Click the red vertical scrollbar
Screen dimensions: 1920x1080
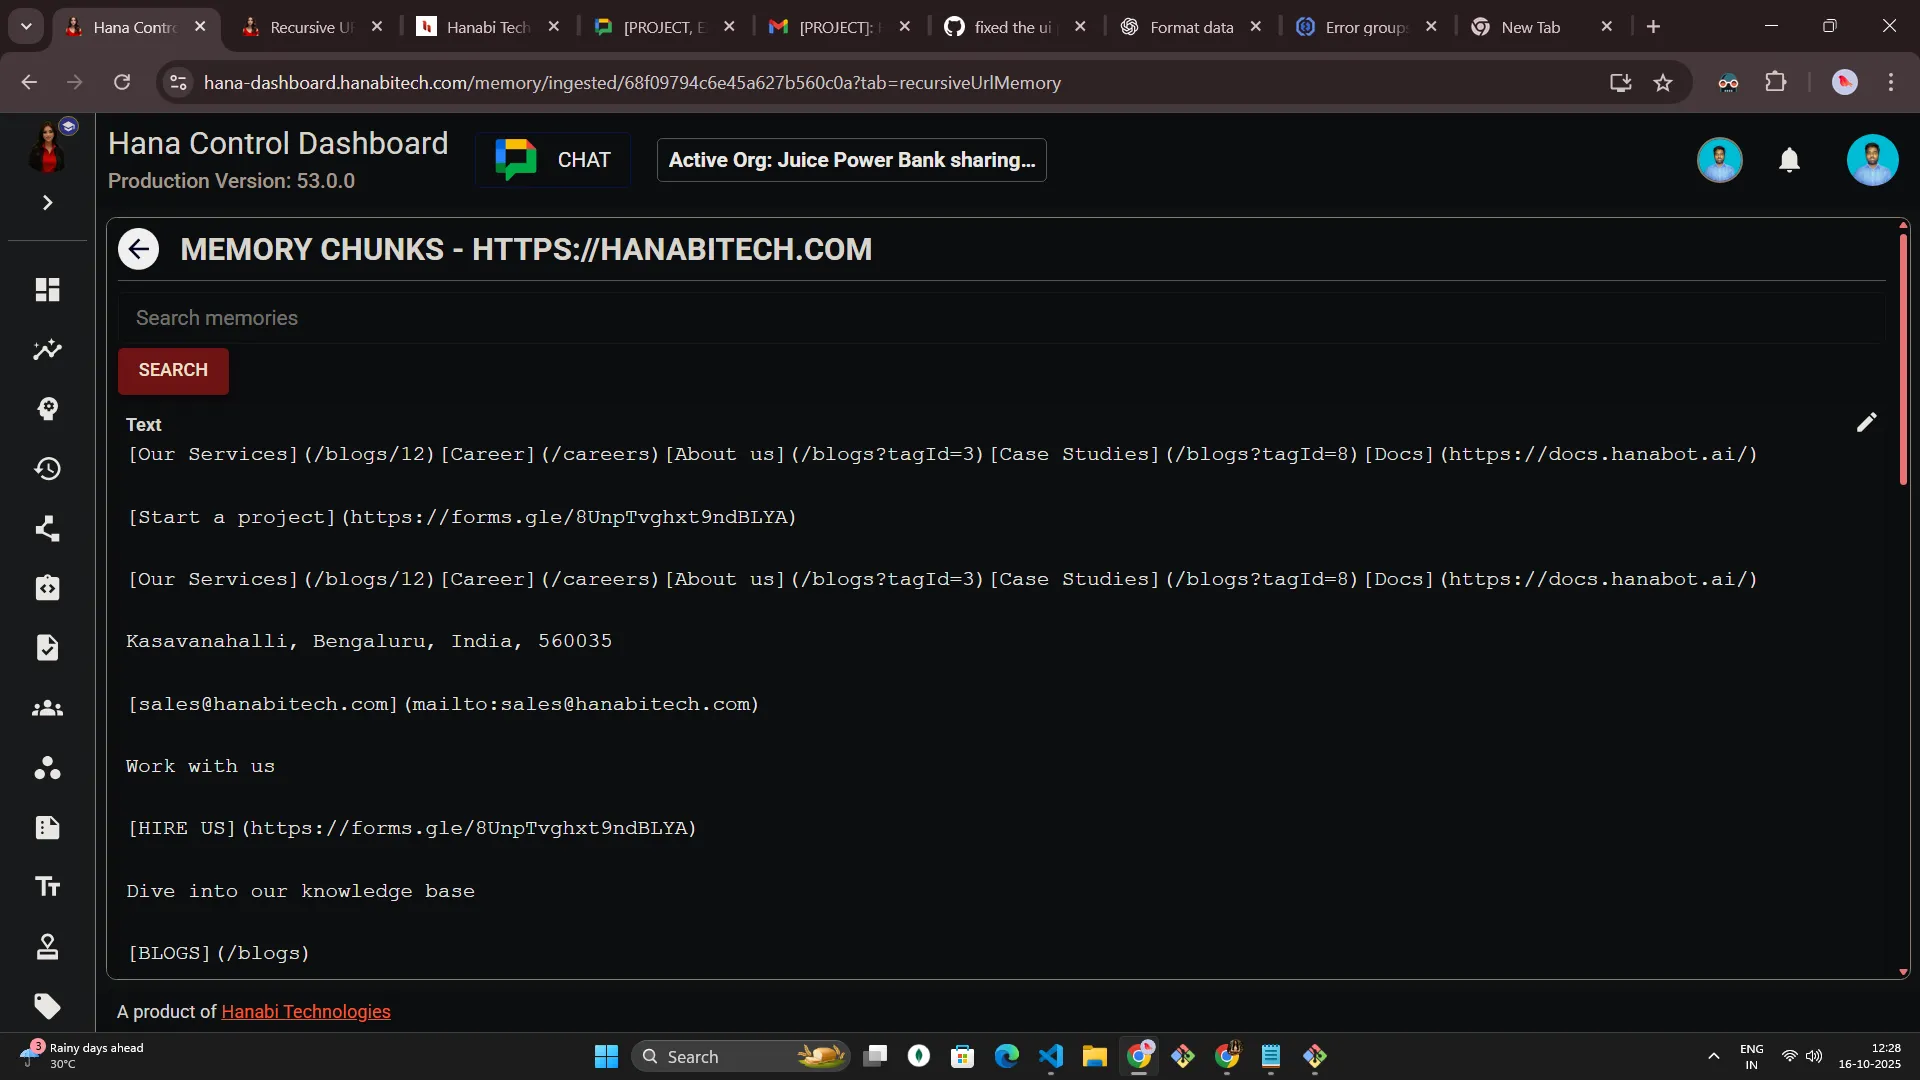click(x=1903, y=360)
